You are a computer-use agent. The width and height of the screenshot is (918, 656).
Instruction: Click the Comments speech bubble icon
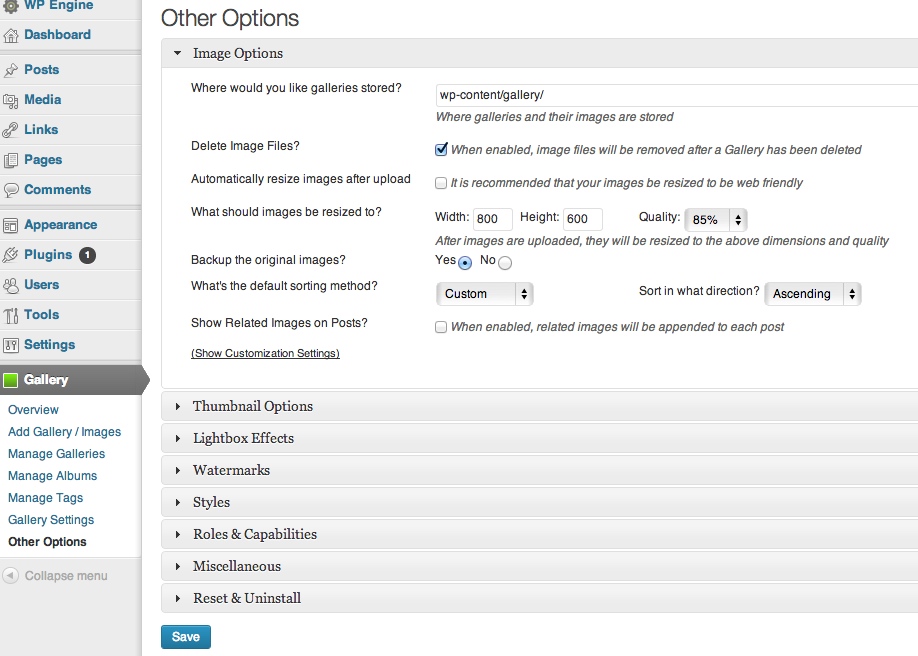11,190
